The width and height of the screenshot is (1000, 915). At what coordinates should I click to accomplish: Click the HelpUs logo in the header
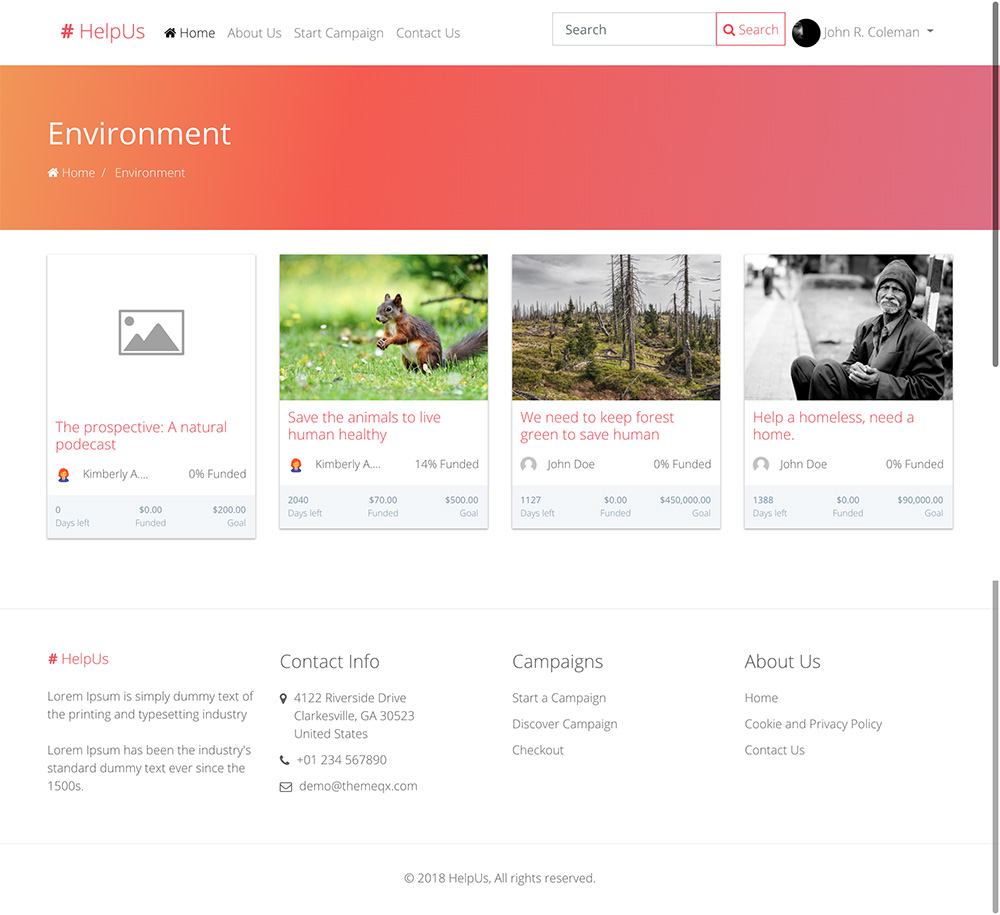(x=103, y=31)
